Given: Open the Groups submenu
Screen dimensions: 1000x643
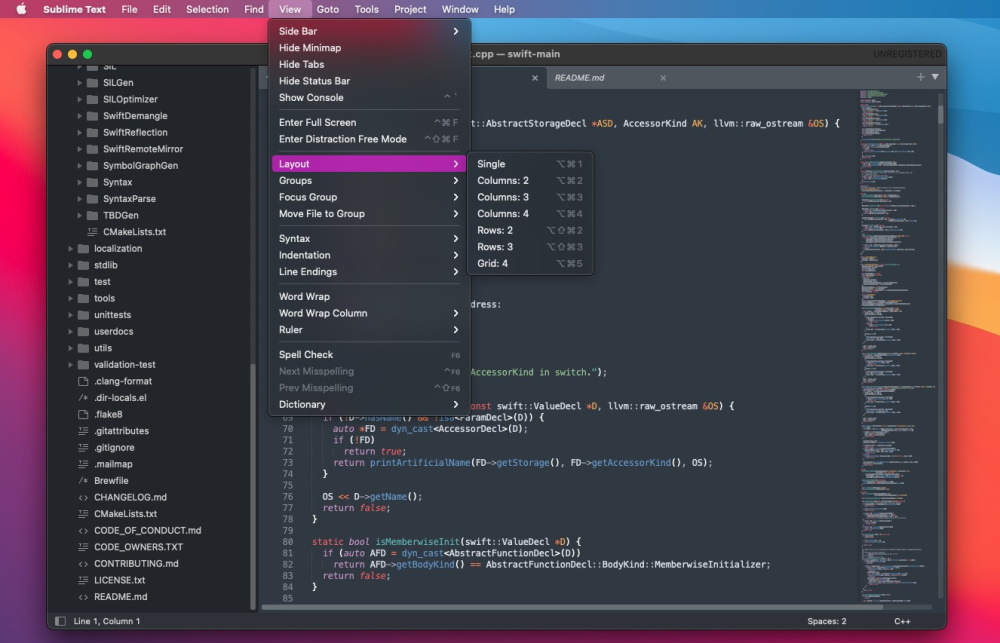Looking at the screenshot, I should pyautogui.click(x=369, y=181).
